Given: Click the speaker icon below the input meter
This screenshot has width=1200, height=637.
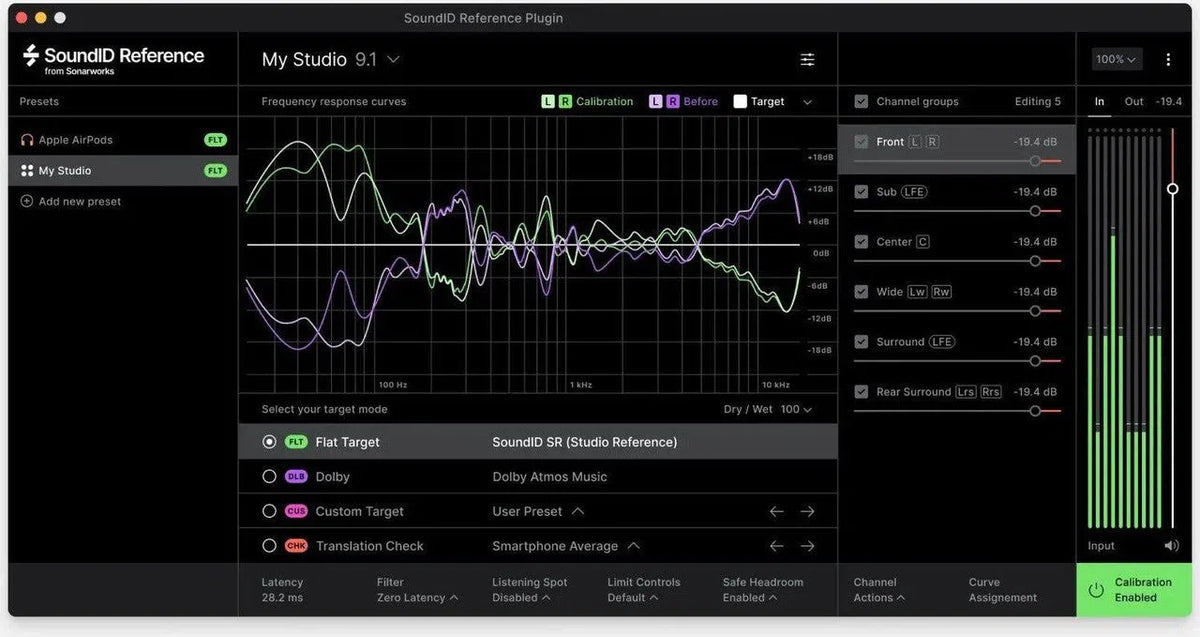Looking at the screenshot, I should pyautogui.click(x=1170, y=545).
